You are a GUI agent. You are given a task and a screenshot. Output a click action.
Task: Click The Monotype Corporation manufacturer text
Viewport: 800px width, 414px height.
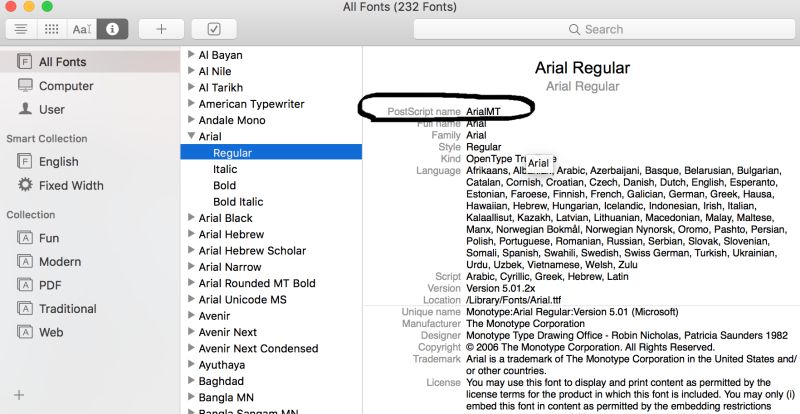click(x=526, y=324)
